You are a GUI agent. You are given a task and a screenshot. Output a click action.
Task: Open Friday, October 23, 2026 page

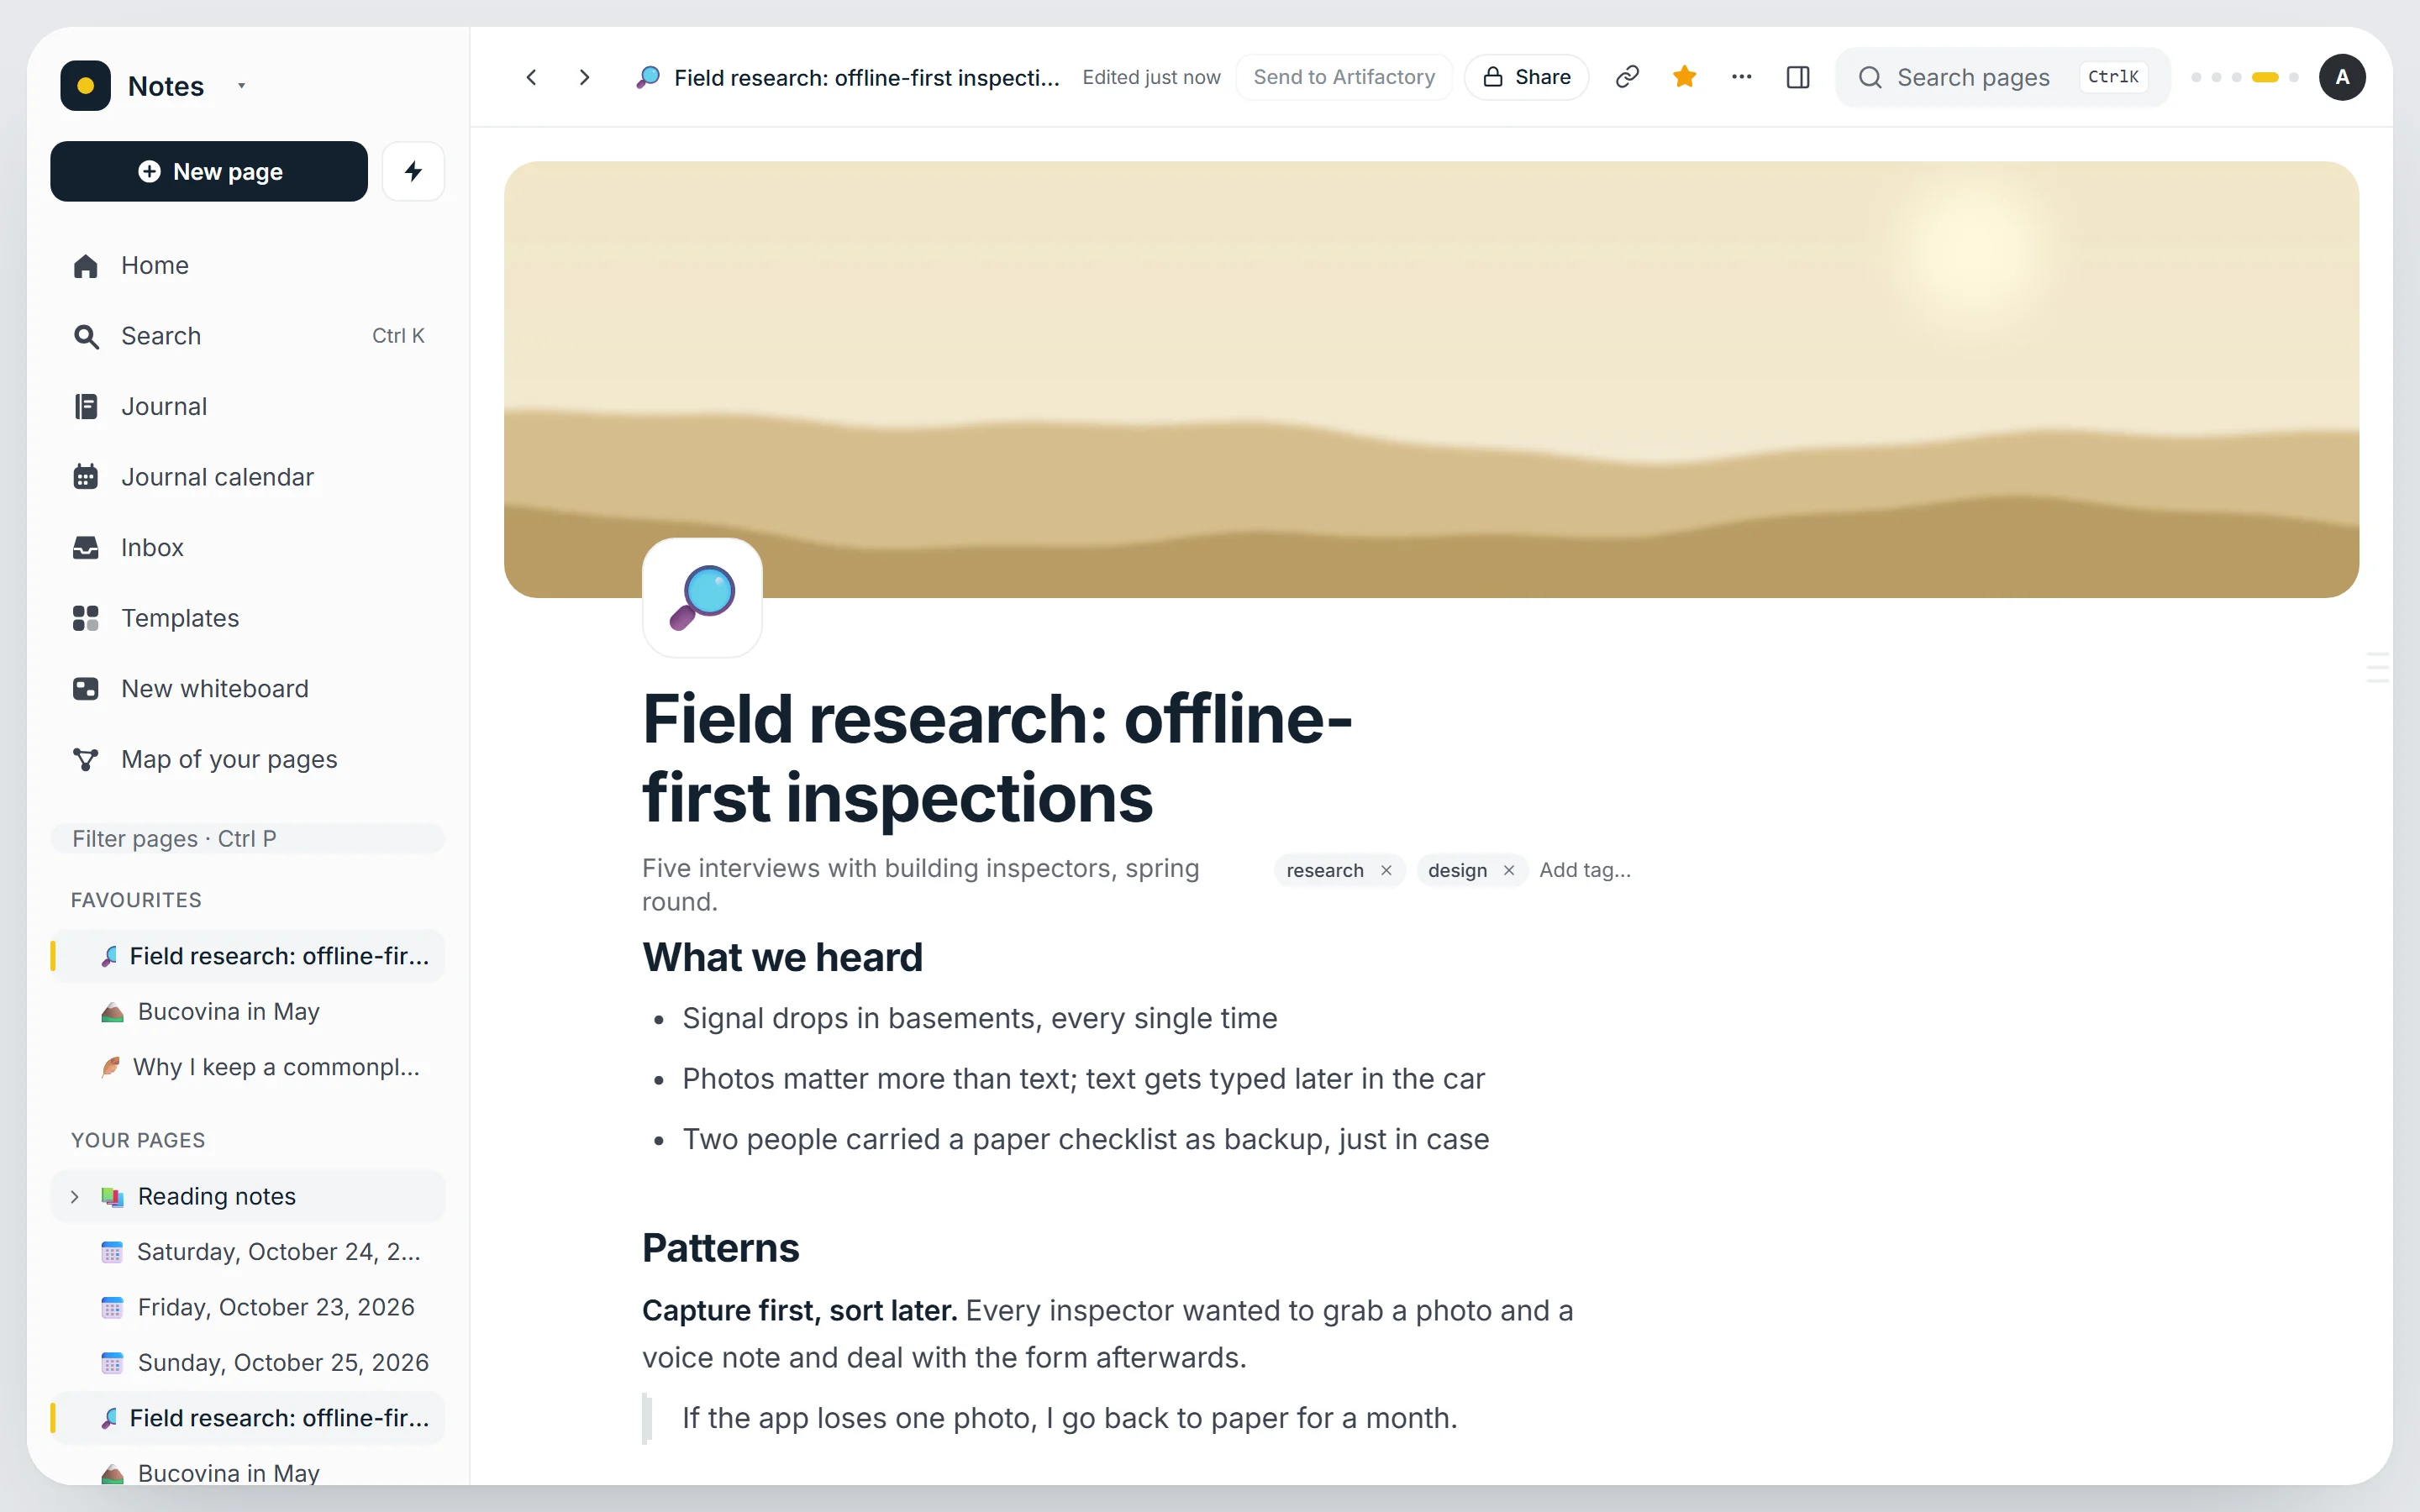(x=247, y=1307)
